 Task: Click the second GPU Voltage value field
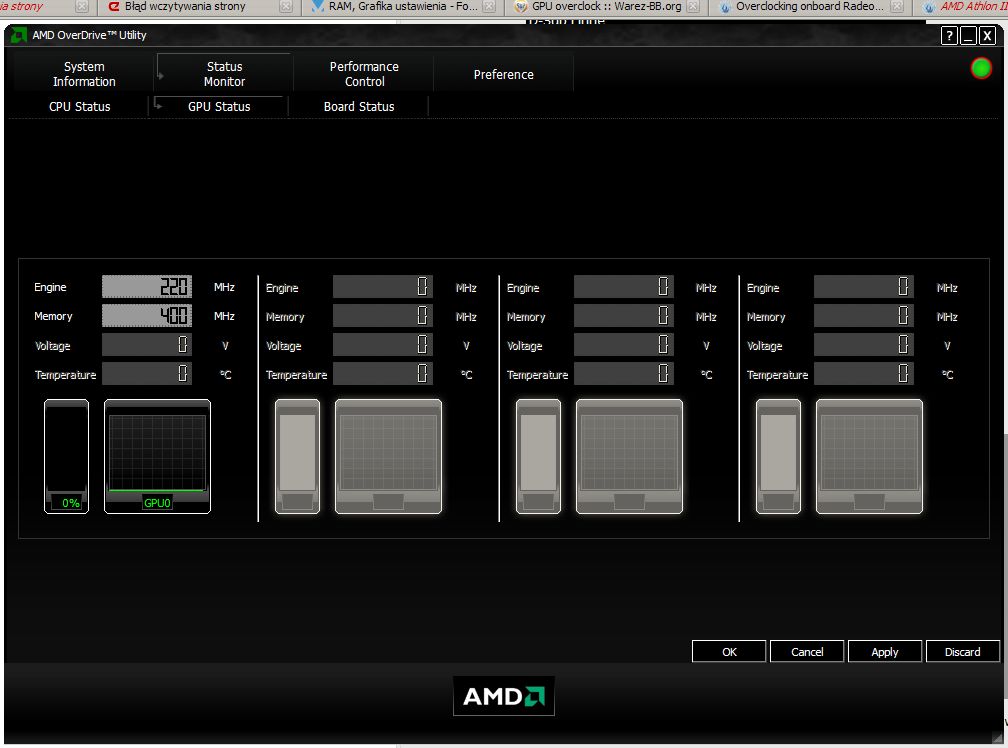click(x=382, y=344)
